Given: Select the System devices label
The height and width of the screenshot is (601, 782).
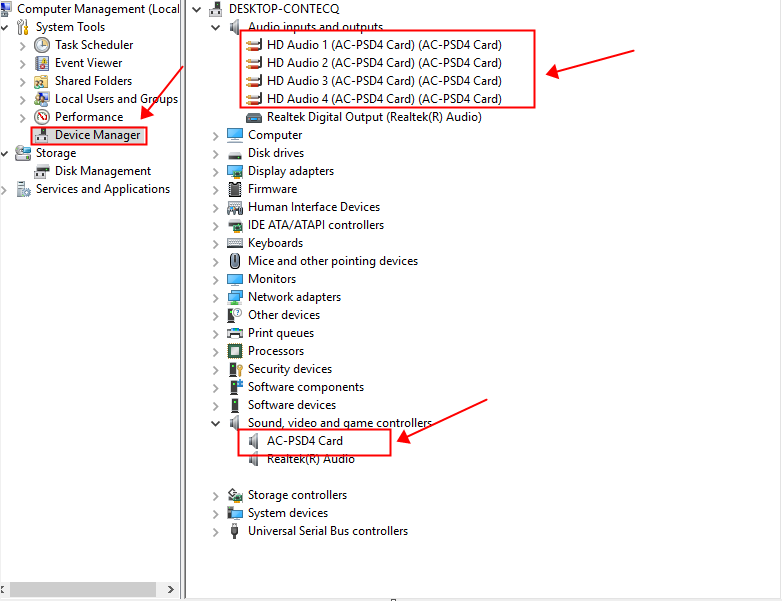Looking at the screenshot, I should 288,513.
